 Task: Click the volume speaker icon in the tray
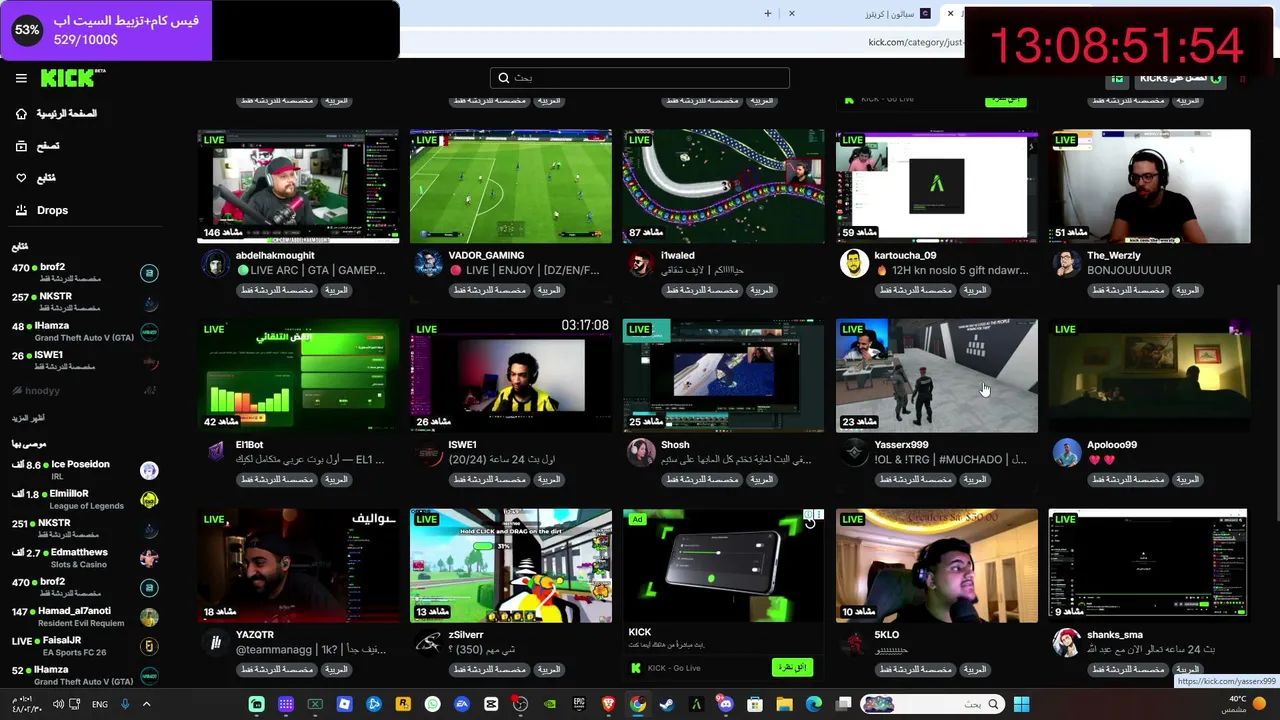click(58, 705)
